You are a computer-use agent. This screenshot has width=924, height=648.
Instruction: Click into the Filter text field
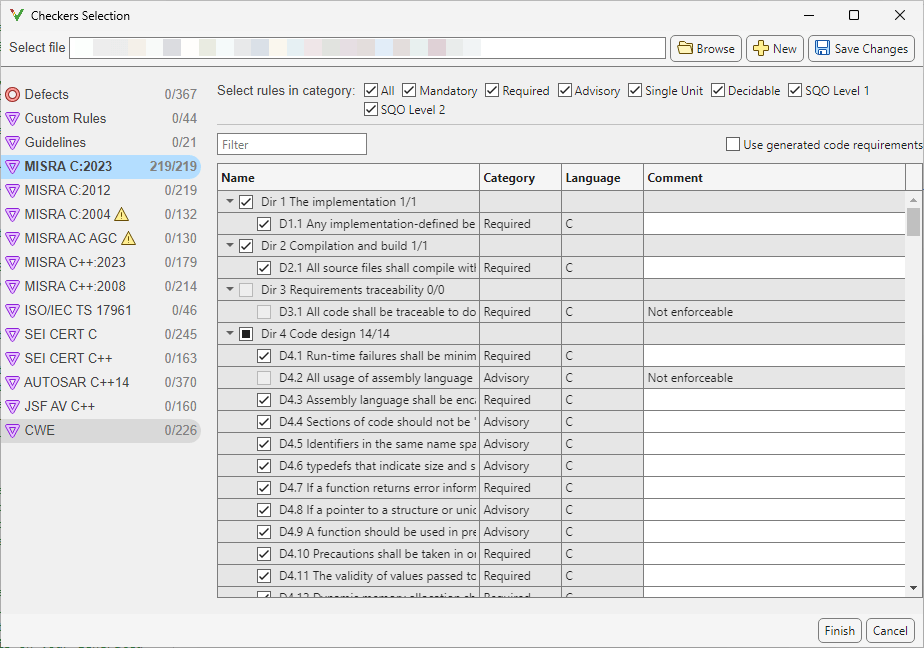pos(292,145)
